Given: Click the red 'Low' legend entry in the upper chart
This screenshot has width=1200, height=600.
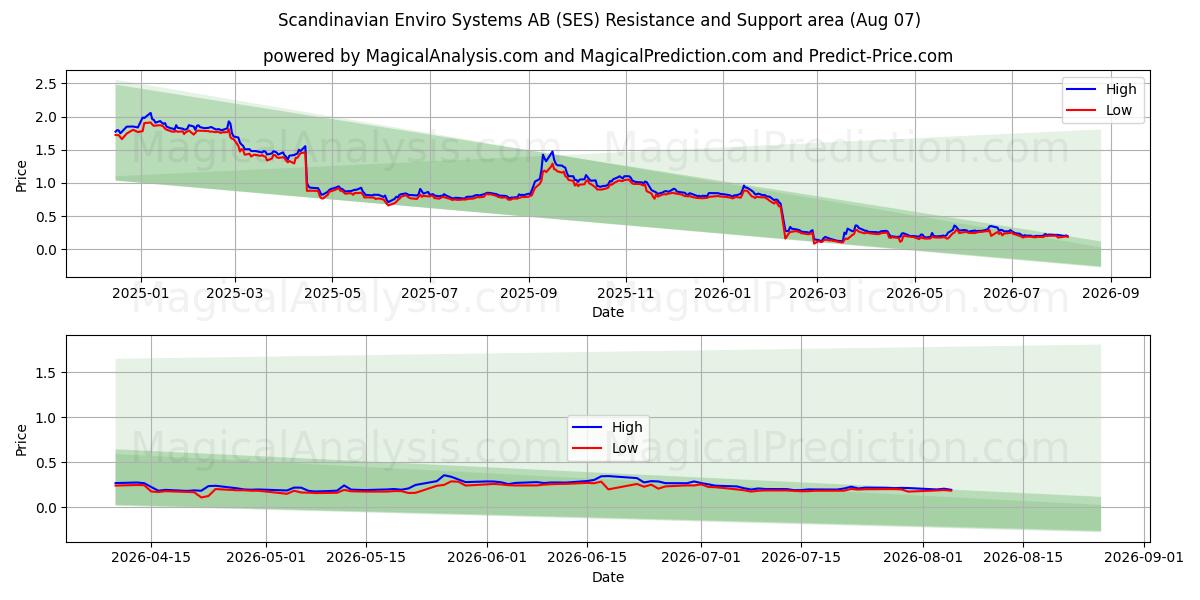Looking at the screenshot, I should 1103,110.
